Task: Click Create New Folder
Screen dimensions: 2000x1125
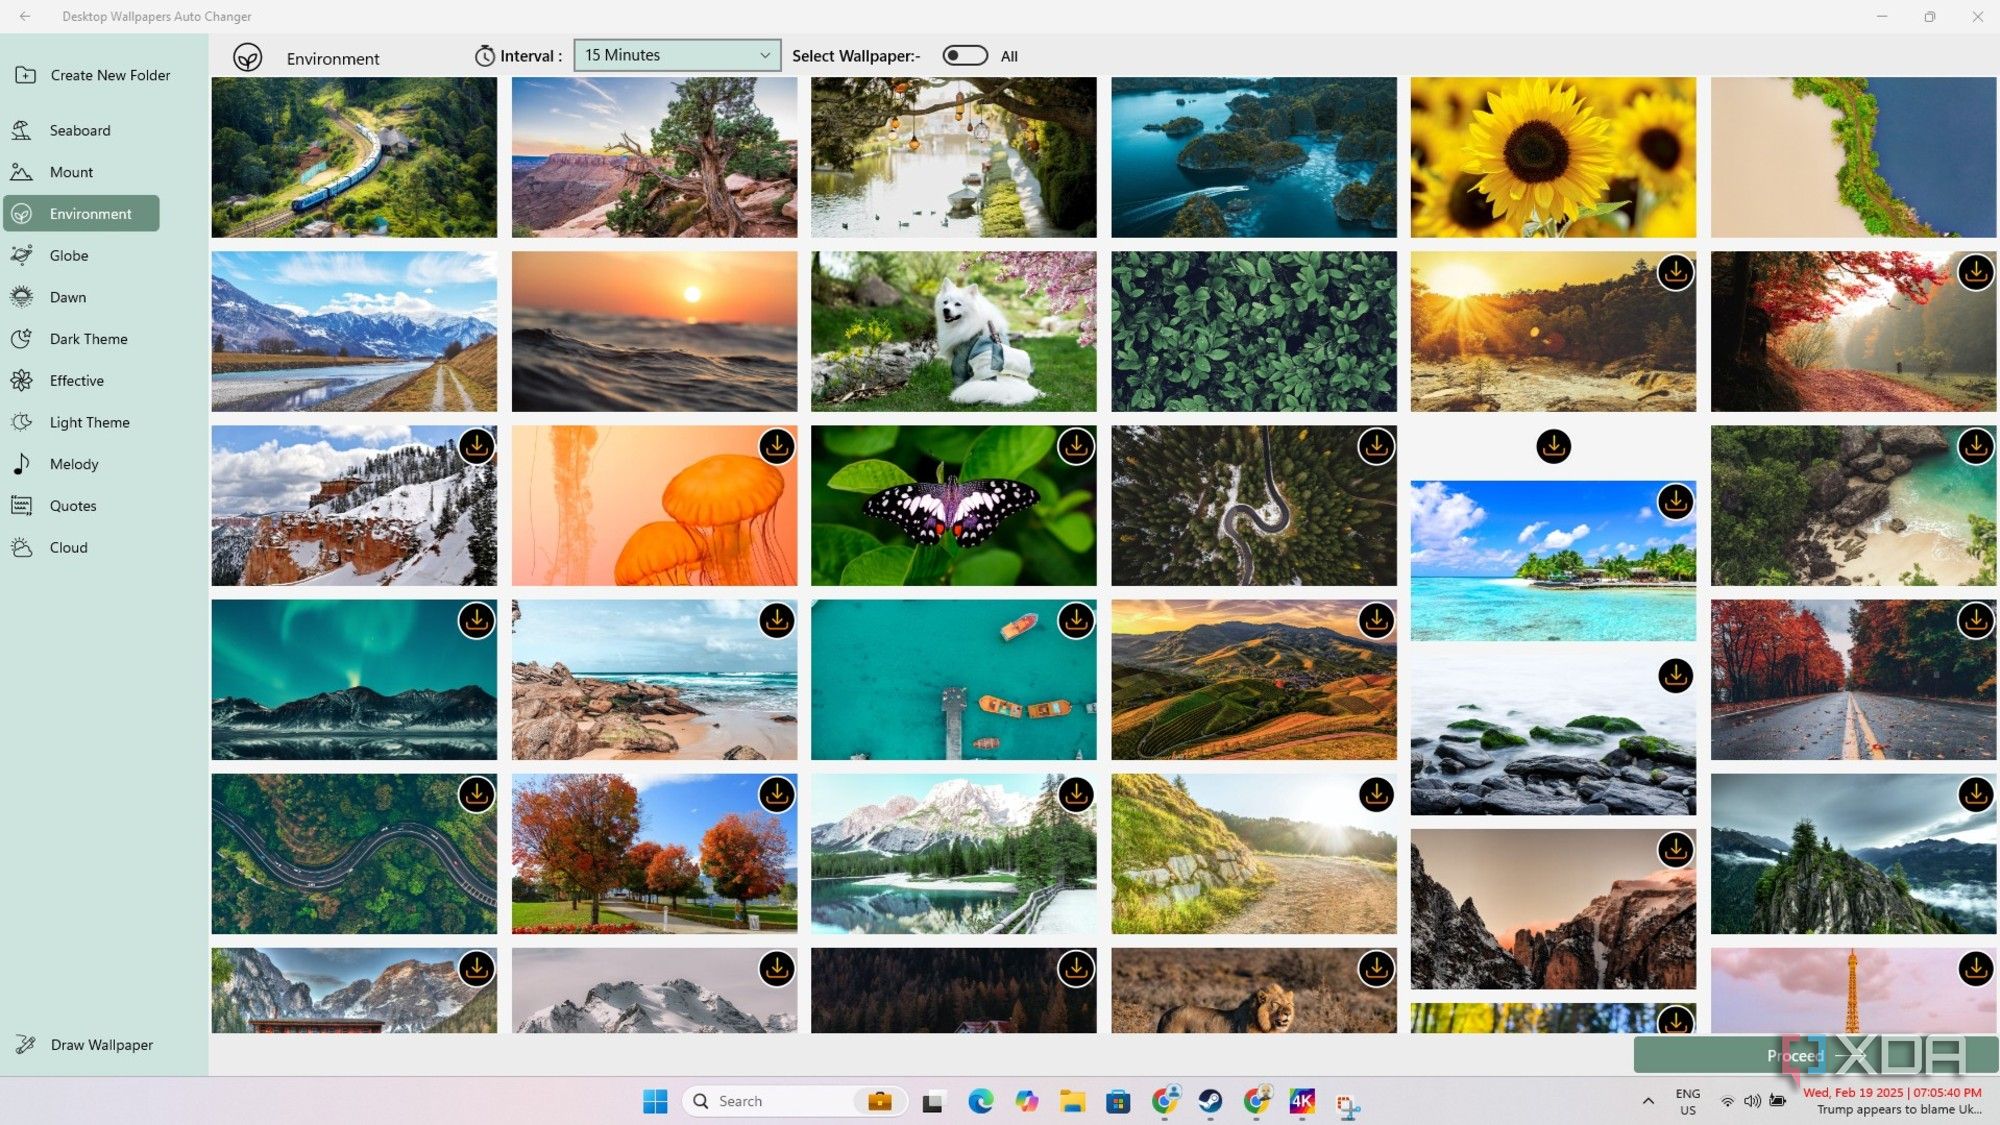Action: [x=110, y=75]
